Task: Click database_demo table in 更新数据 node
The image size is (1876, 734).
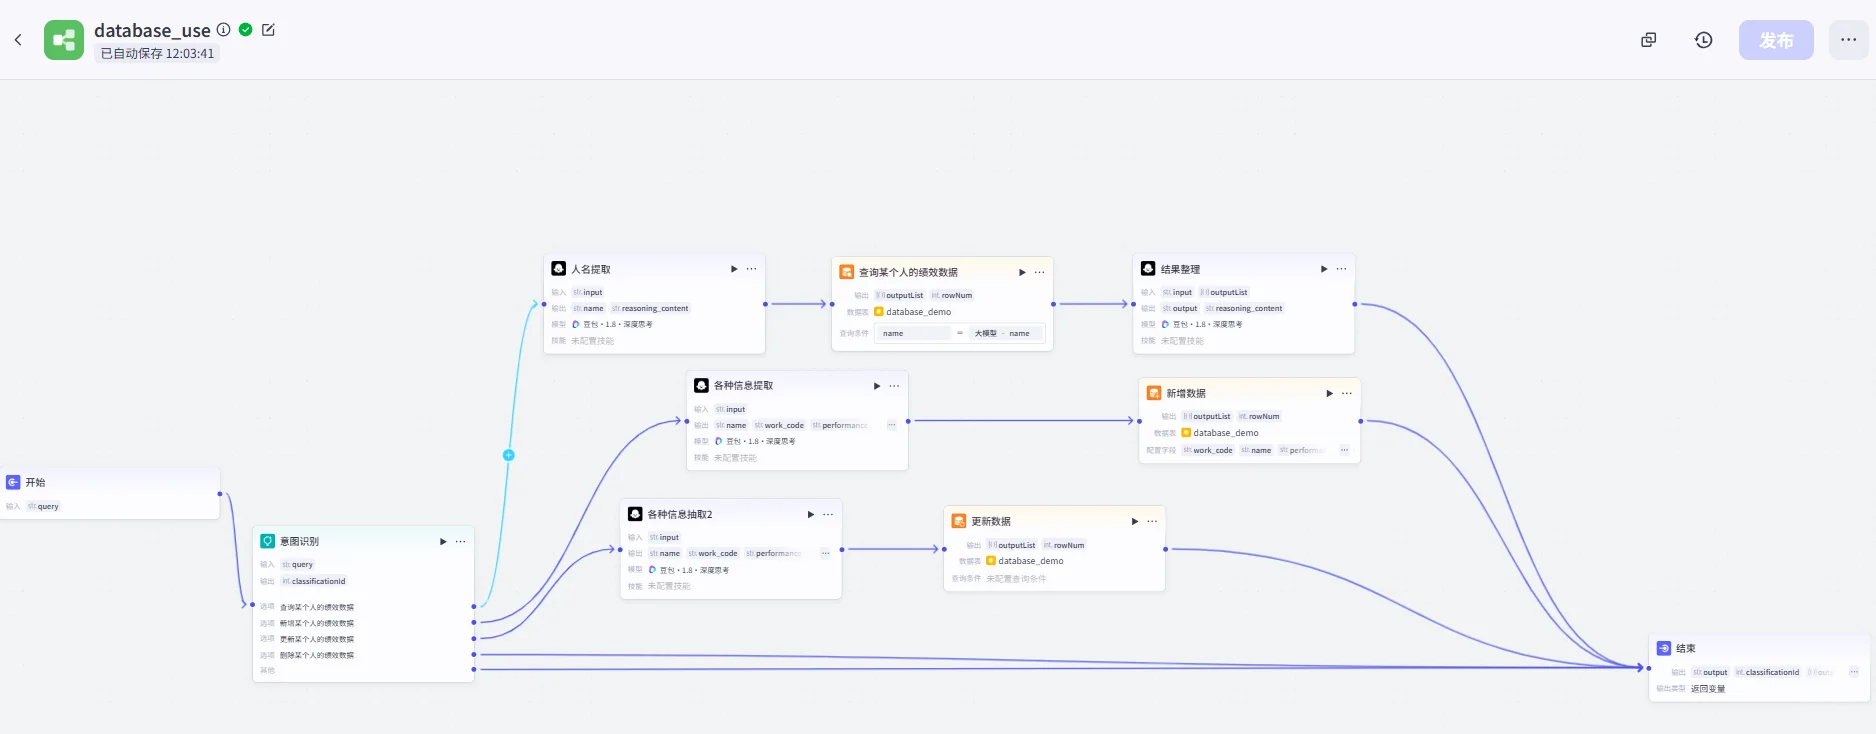Action: (x=1025, y=561)
